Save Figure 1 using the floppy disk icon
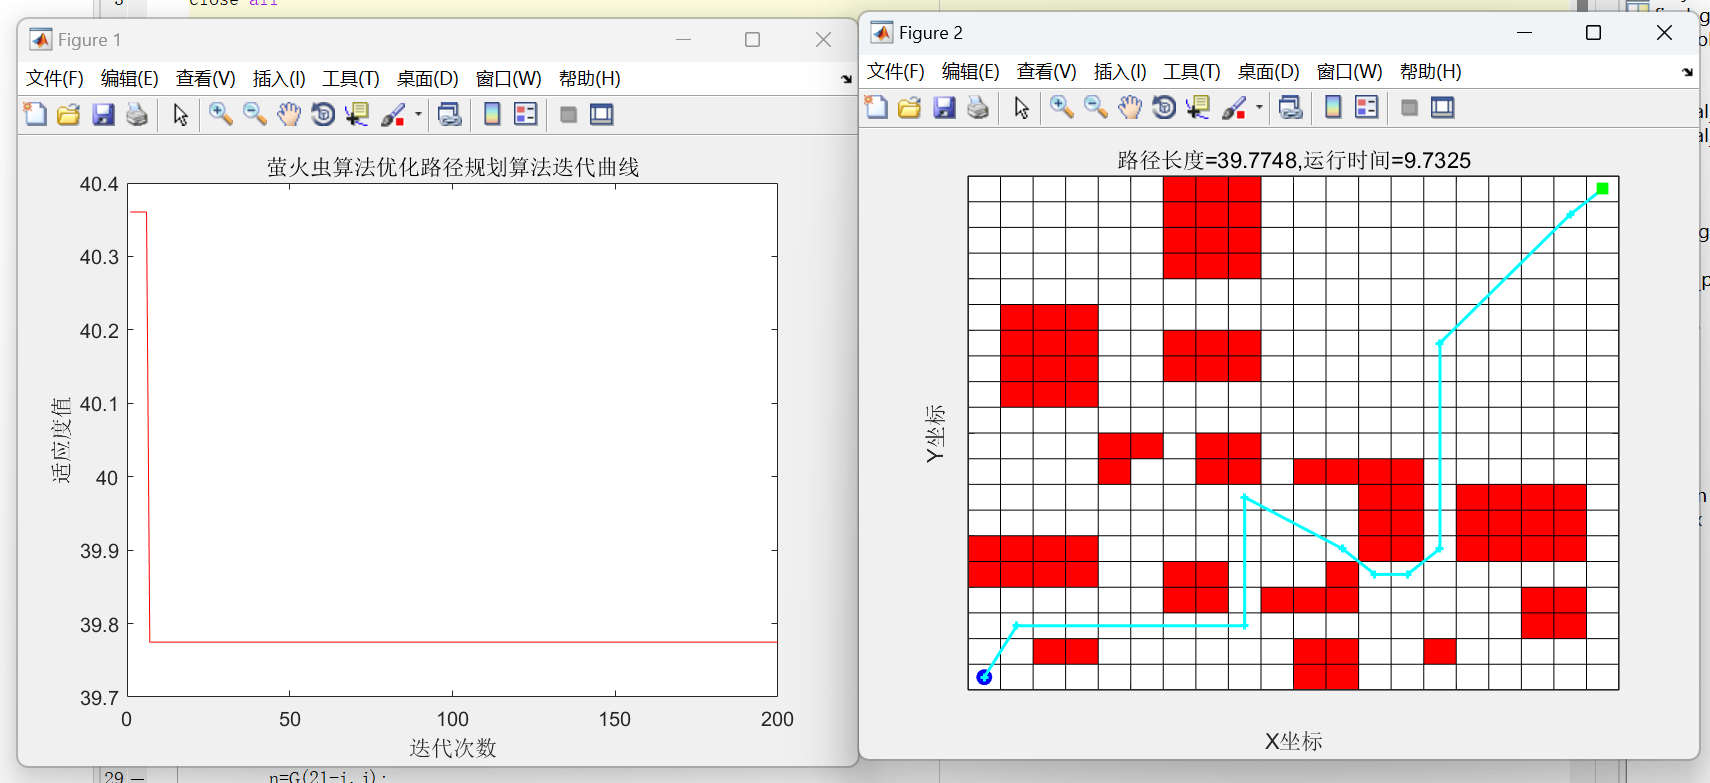The image size is (1710, 783). point(103,115)
